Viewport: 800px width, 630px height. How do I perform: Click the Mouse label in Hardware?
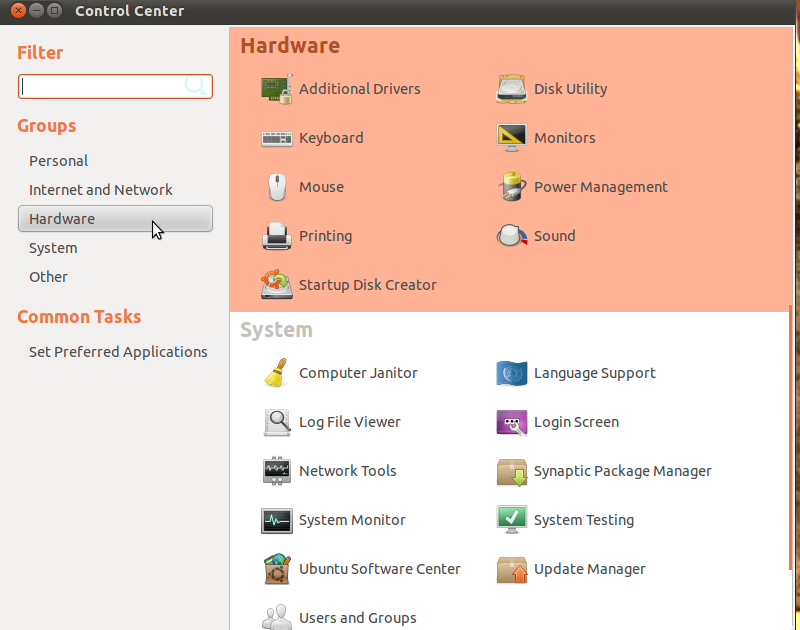pyautogui.click(x=321, y=187)
